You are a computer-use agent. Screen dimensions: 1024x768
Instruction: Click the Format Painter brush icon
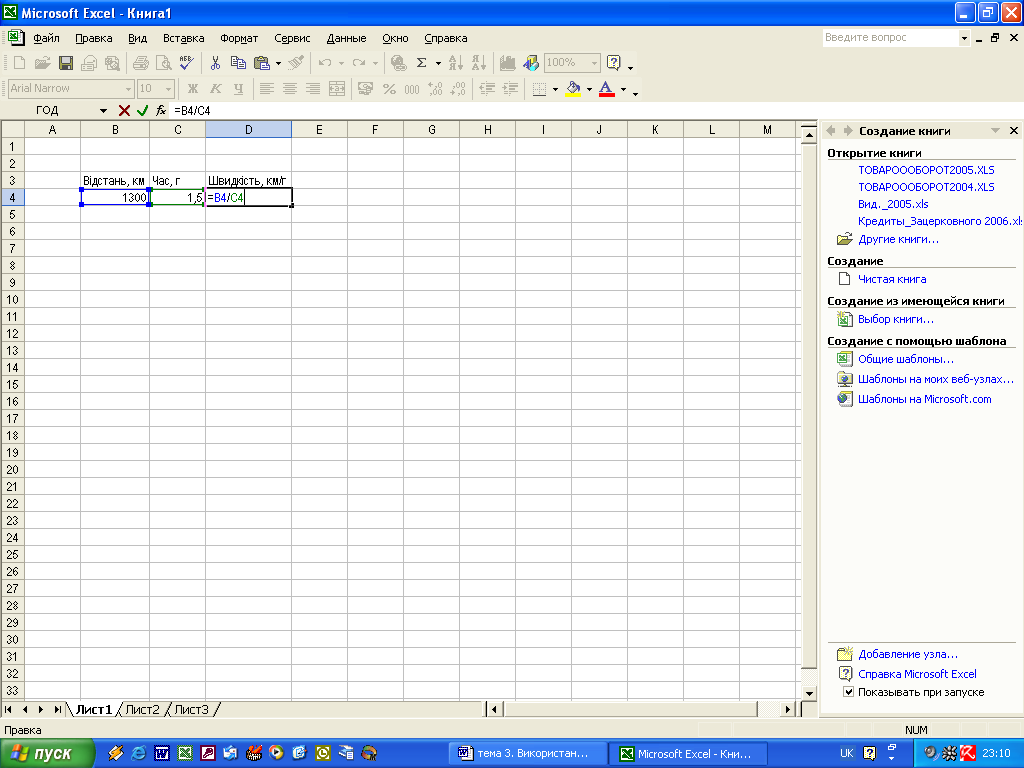[x=296, y=63]
